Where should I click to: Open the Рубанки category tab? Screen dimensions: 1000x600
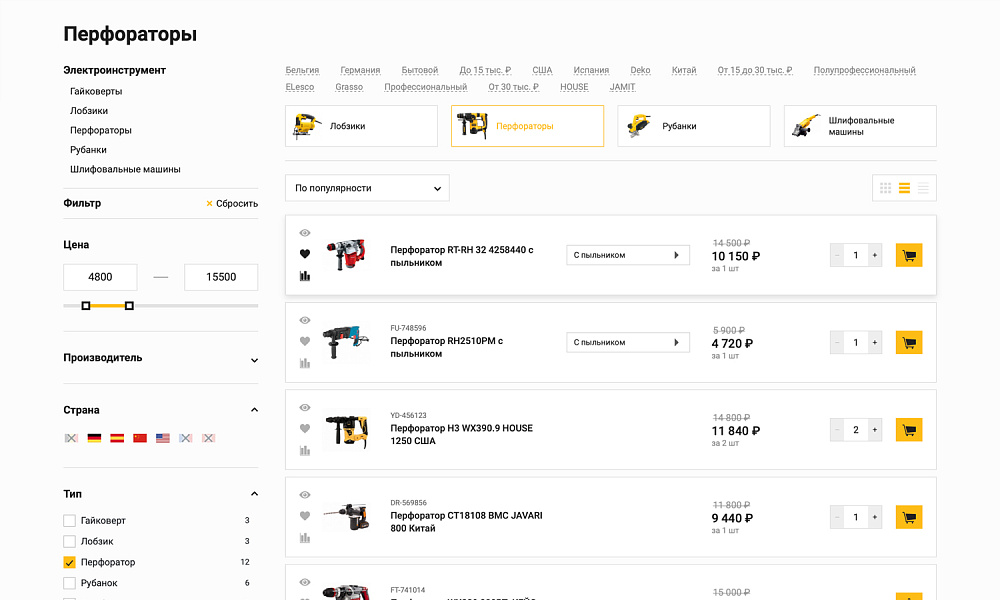(x=693, y=126)
